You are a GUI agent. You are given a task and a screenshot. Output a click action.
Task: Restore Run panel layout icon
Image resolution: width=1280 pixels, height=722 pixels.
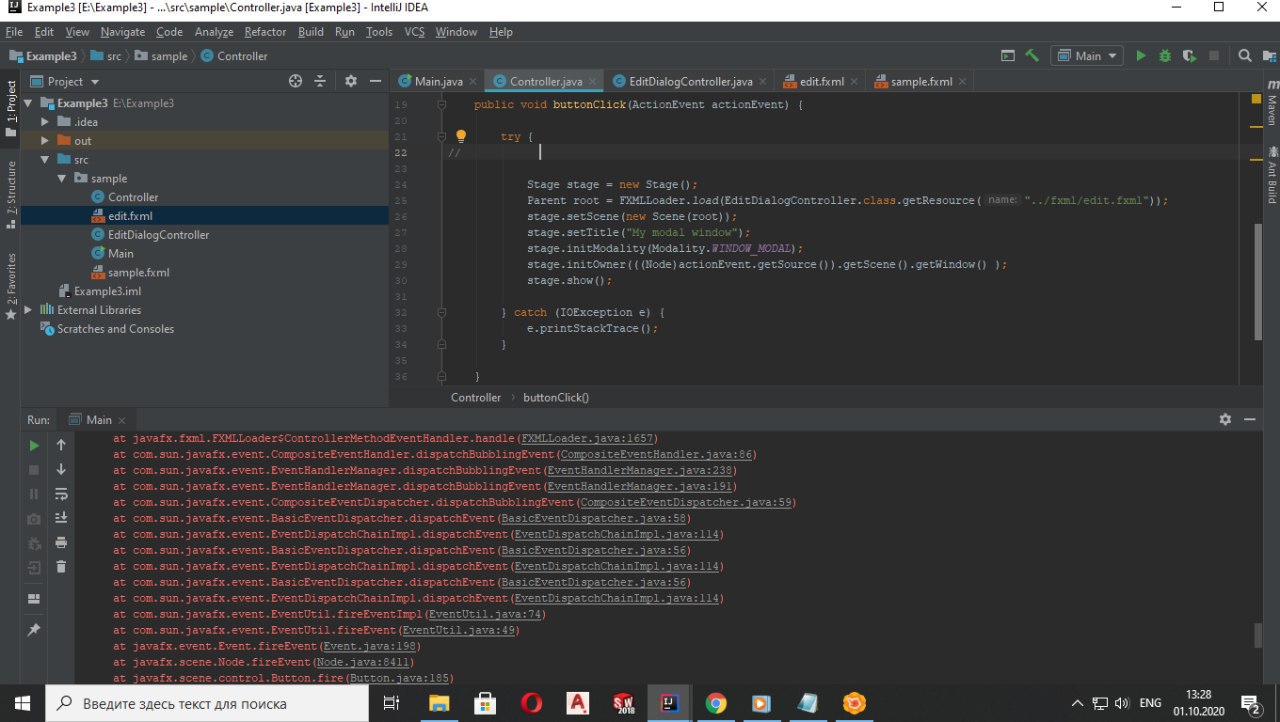pyautogui.click(x=34, y=599)
